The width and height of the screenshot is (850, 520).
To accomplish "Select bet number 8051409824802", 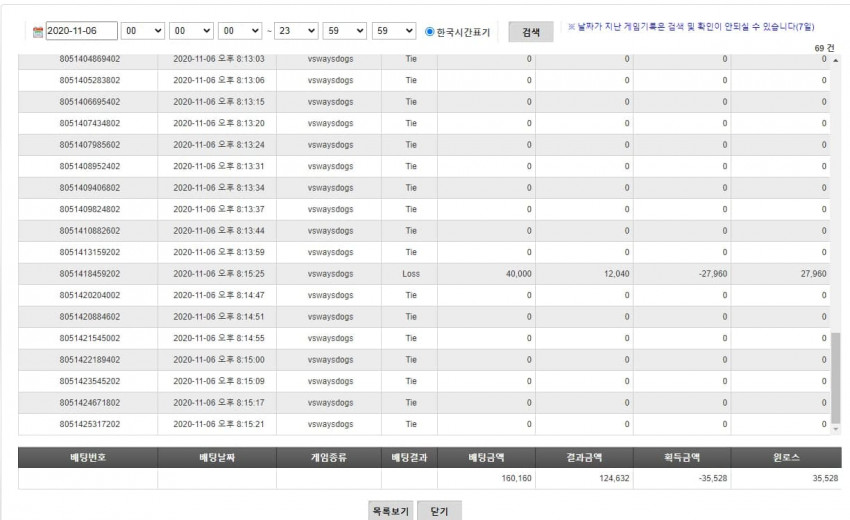I will pyautogui.click(x=89, y=209).
